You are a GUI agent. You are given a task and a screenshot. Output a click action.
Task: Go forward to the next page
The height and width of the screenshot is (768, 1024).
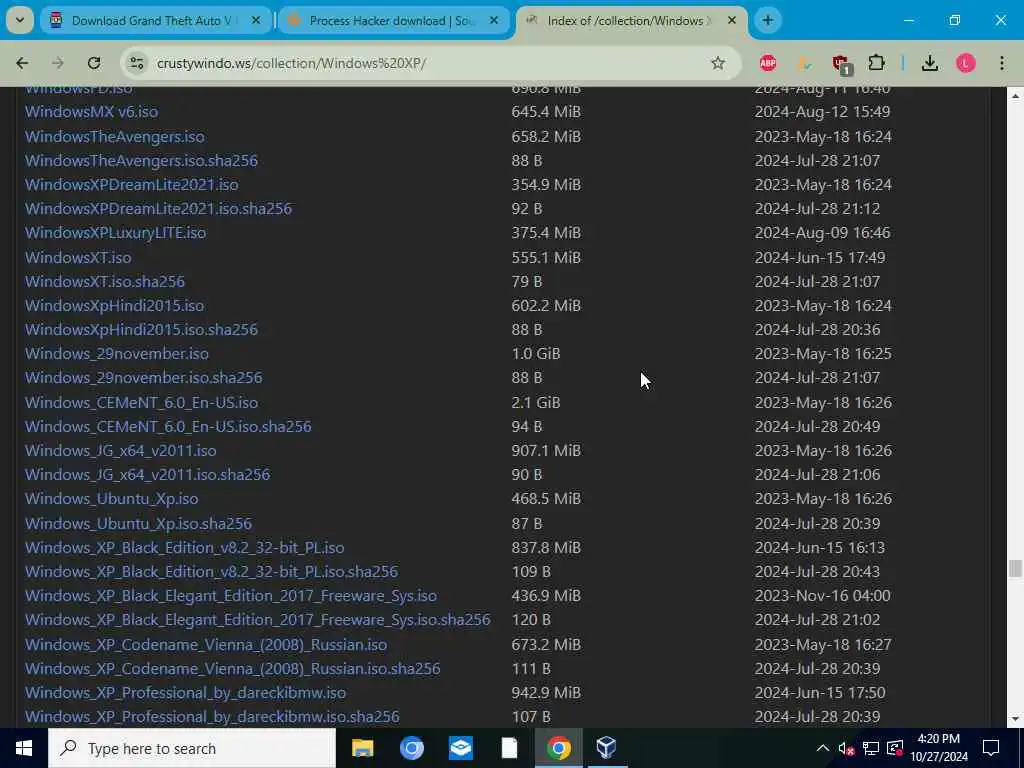pyautogui.click(x=58, y=63)
